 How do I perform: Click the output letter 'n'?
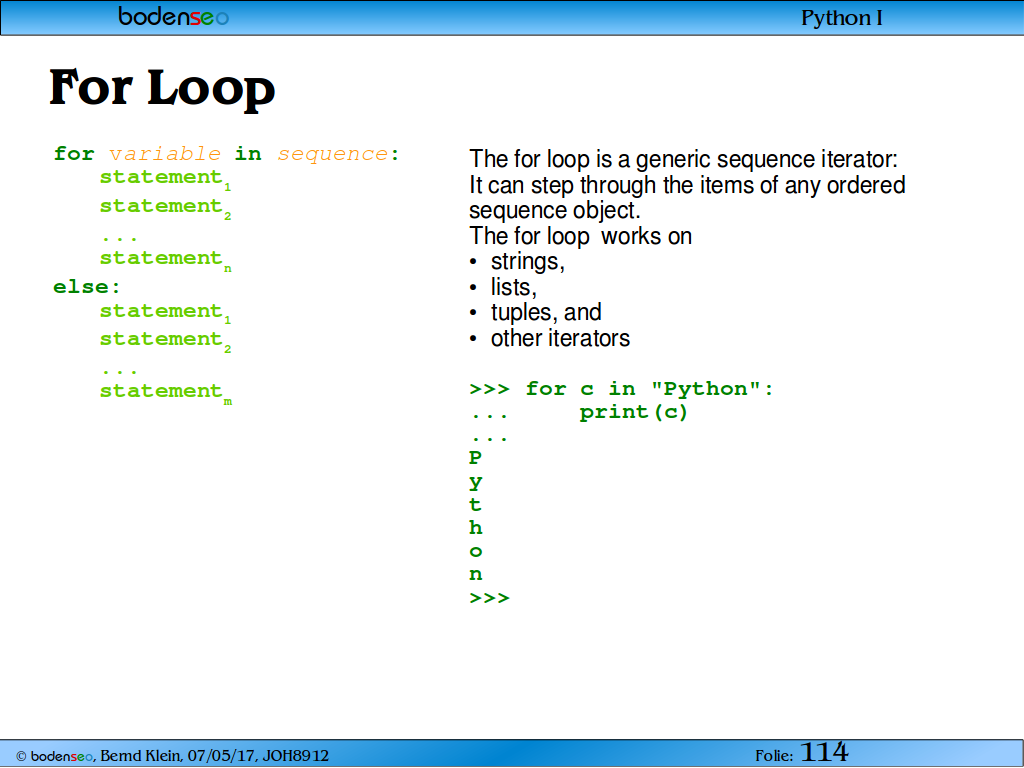[x=475, y=575]
